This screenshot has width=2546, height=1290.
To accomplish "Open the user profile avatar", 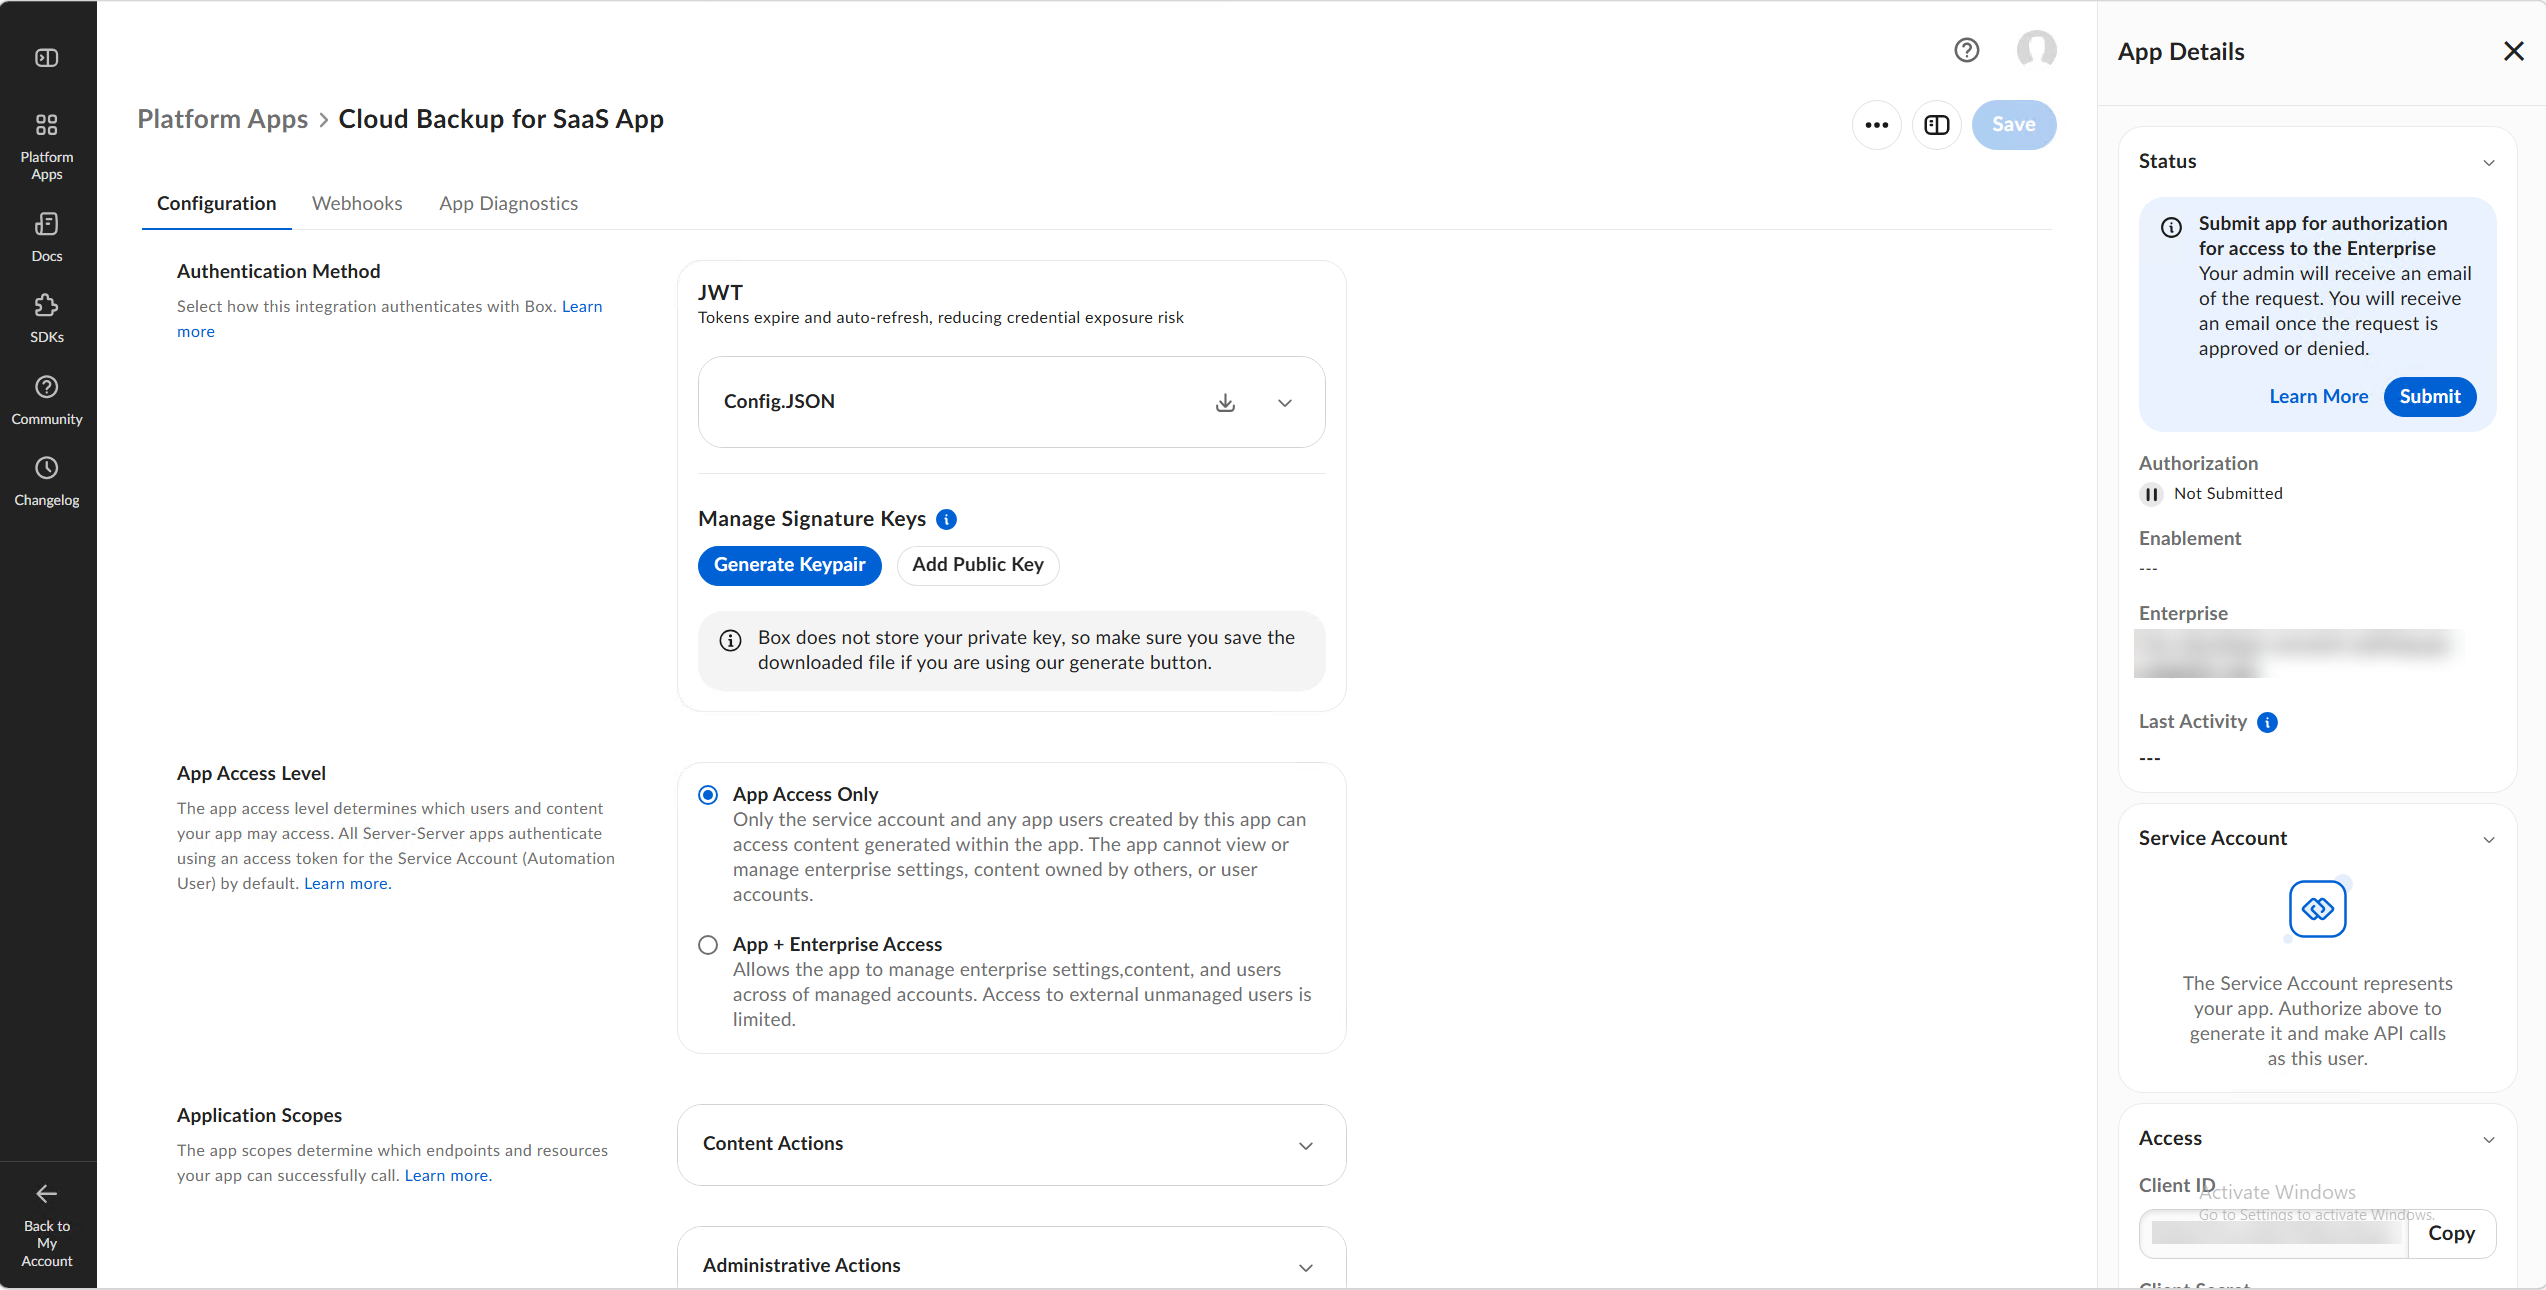I will (x=2036, y=49).
